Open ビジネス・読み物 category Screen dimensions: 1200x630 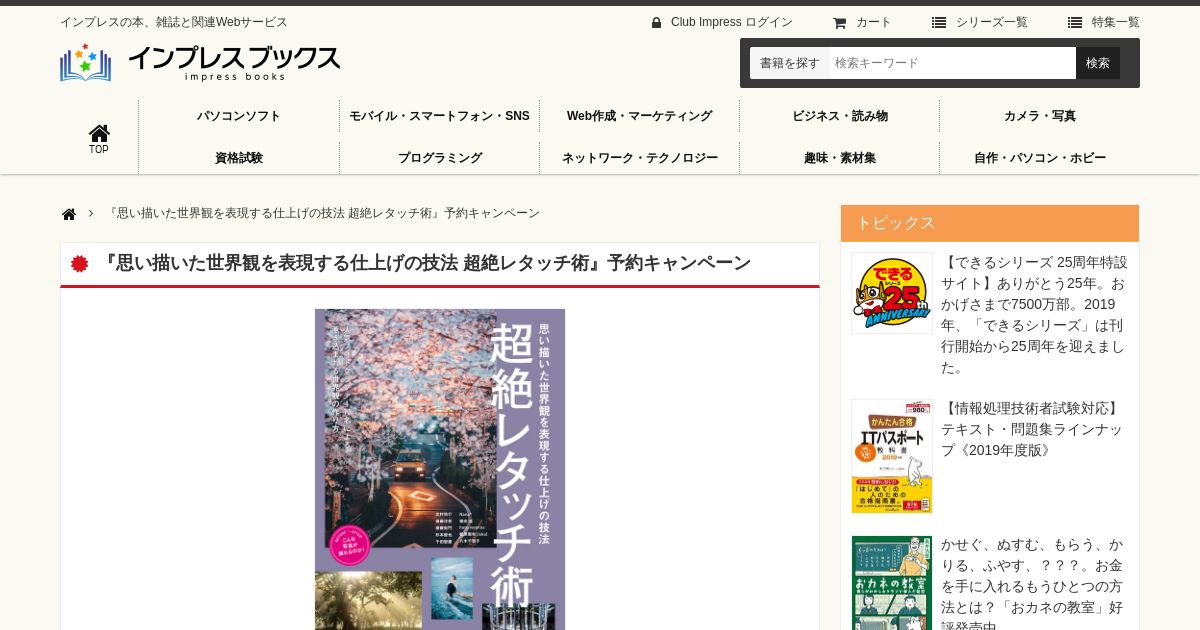point(840,116)
